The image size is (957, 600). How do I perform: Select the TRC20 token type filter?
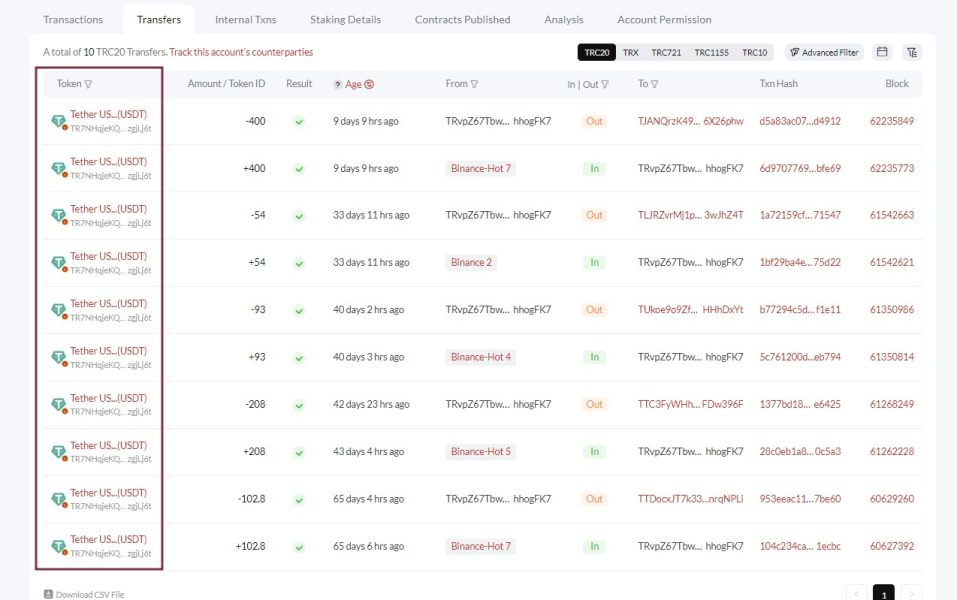tap(597, 52)
